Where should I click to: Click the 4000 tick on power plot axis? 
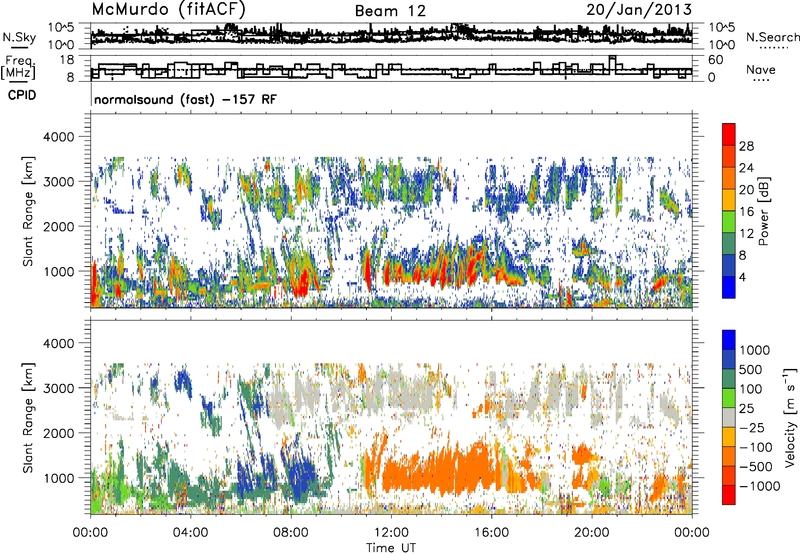pyautogui.click(x=59, y=137)
